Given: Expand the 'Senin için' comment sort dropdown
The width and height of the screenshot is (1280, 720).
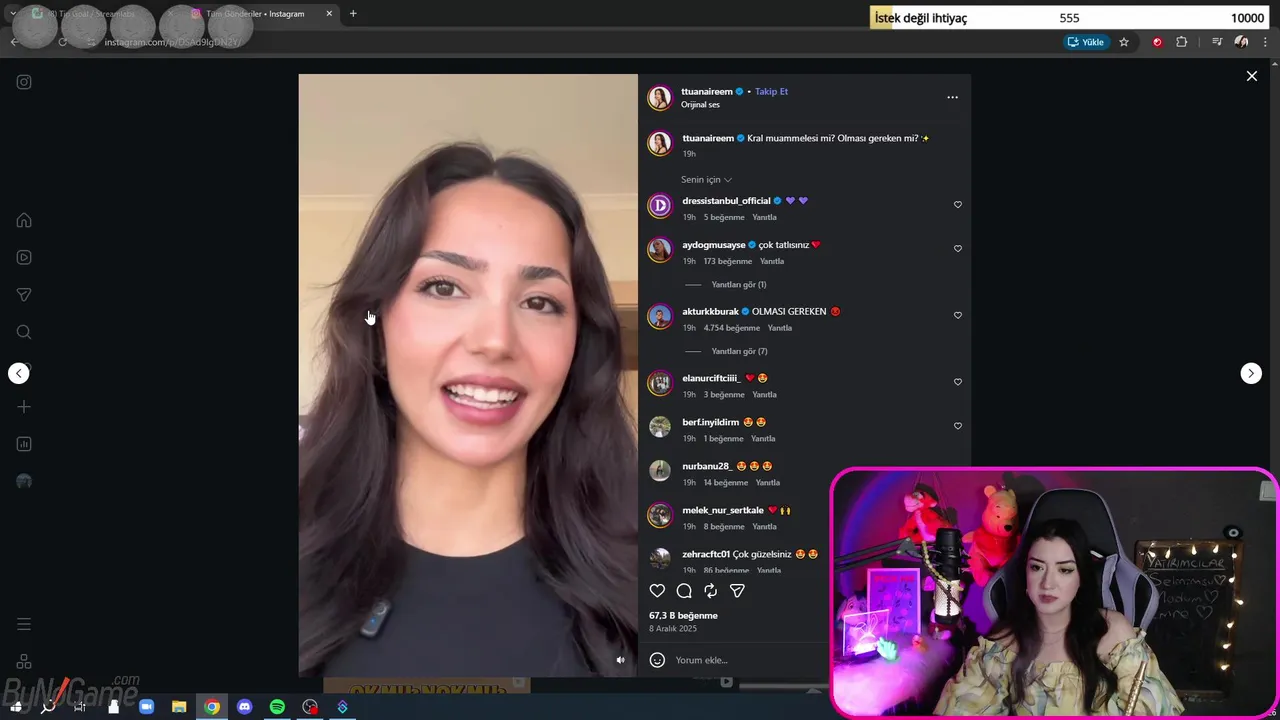Looking at the screenshot, I should point(706,180).
